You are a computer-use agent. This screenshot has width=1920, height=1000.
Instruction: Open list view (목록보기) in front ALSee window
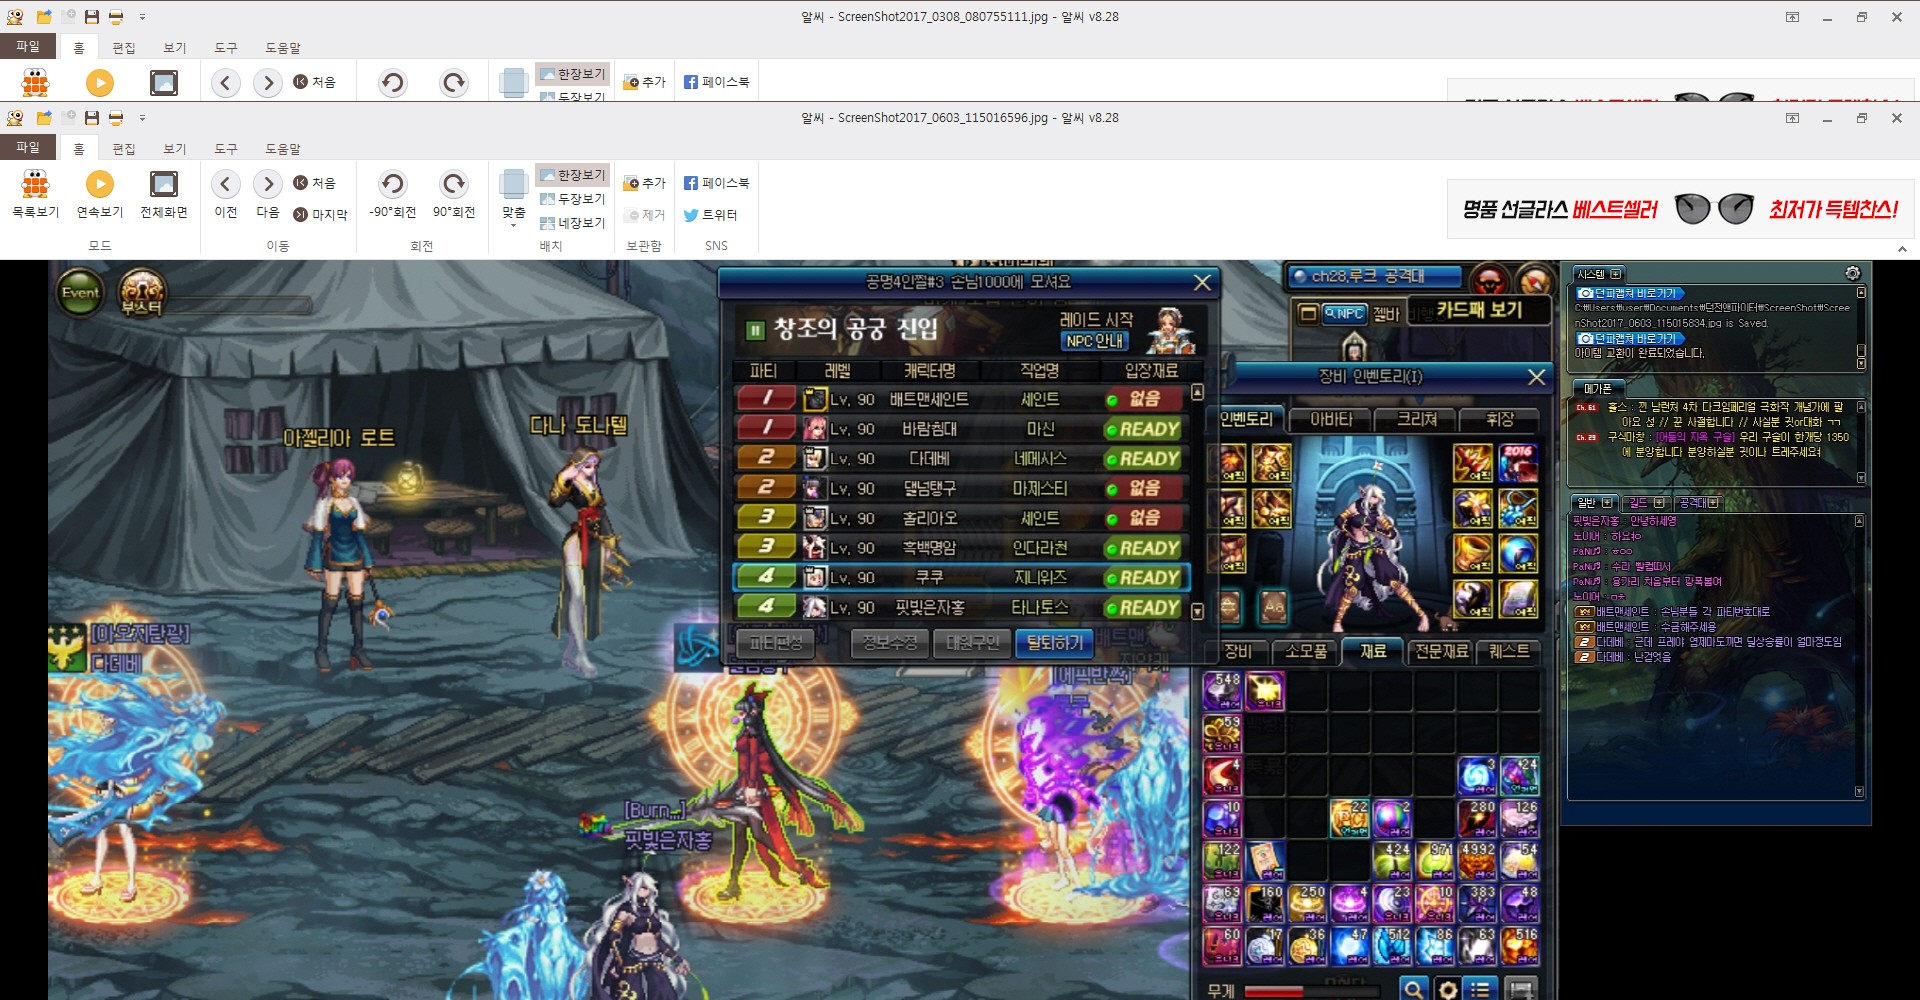pyautogui.click(x=35, y=193)
